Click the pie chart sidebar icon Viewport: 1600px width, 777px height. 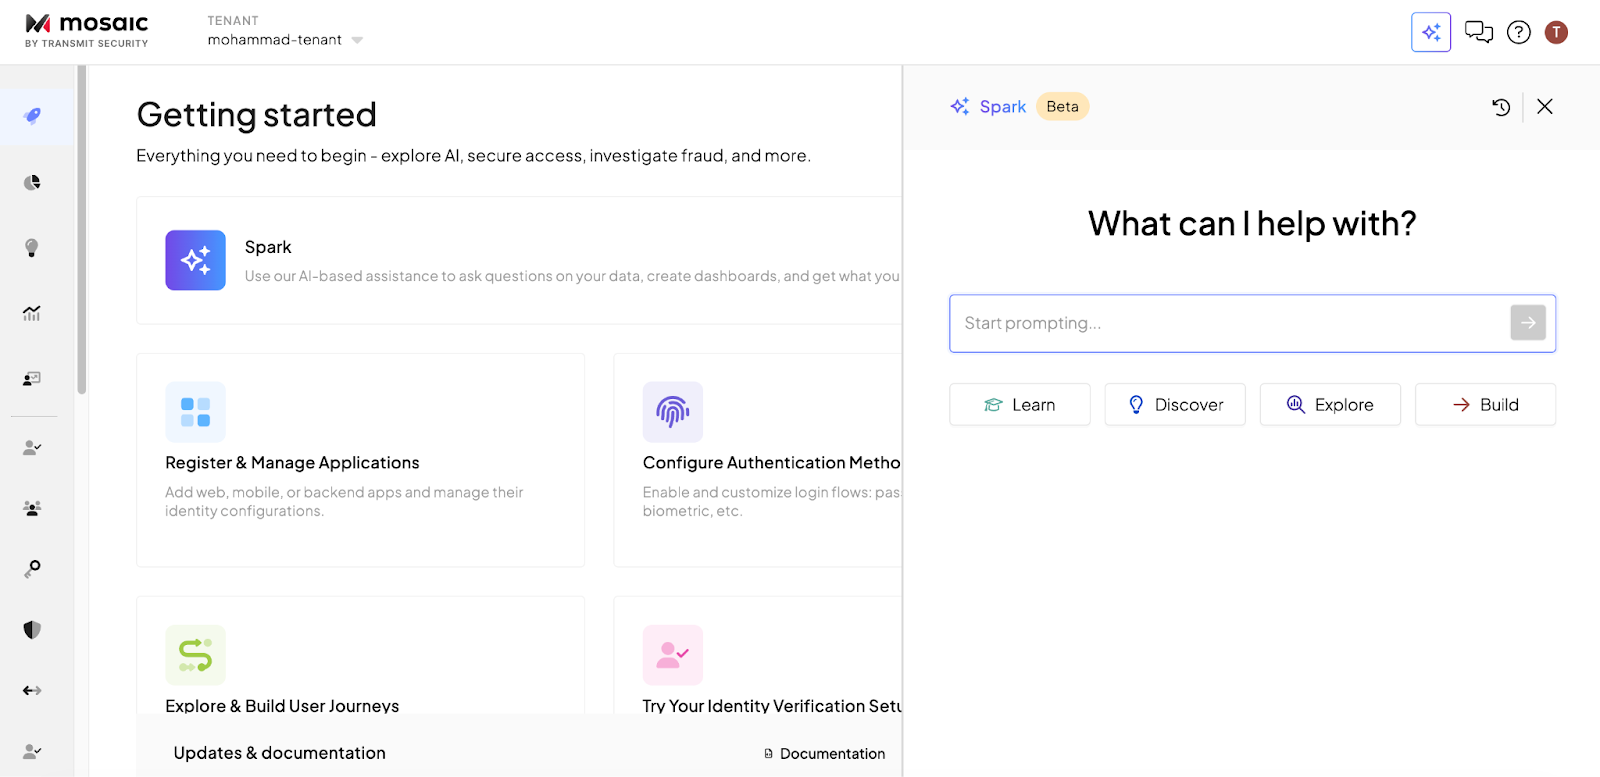(x=32, y=182)
